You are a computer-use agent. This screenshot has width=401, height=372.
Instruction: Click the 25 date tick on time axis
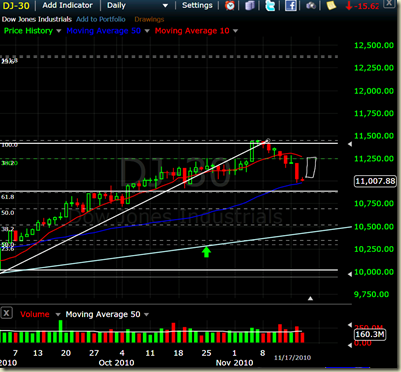click(207, 353)
